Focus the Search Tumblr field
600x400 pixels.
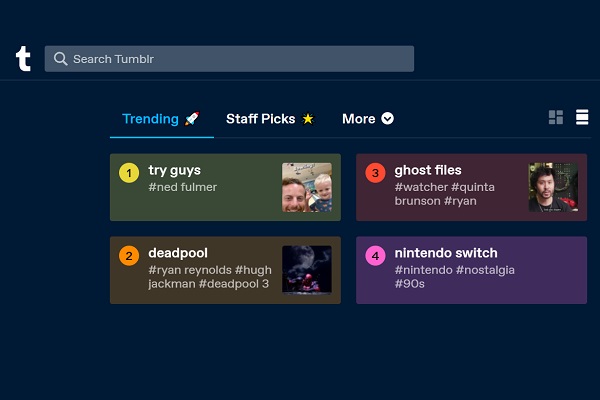pos(229,59)
